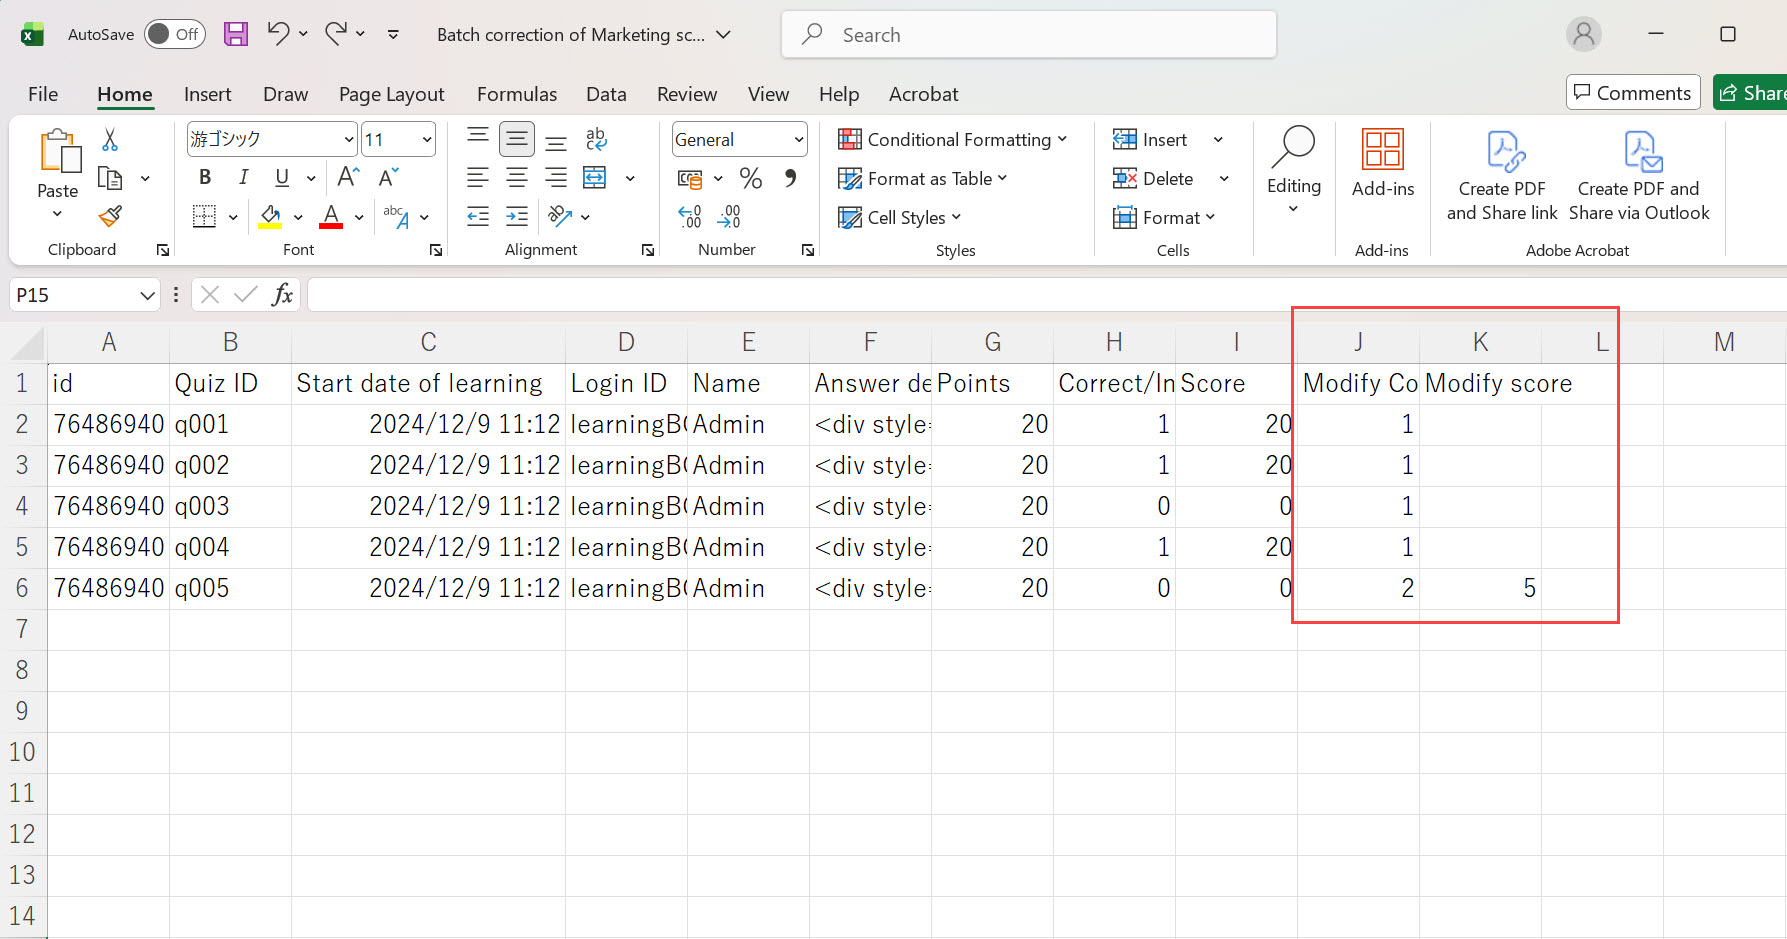The height and width of the screenshot is (939, 1787).
Task: Select the Format Painter brush icon
Action: pyautogui.click(x=110, y=216)
